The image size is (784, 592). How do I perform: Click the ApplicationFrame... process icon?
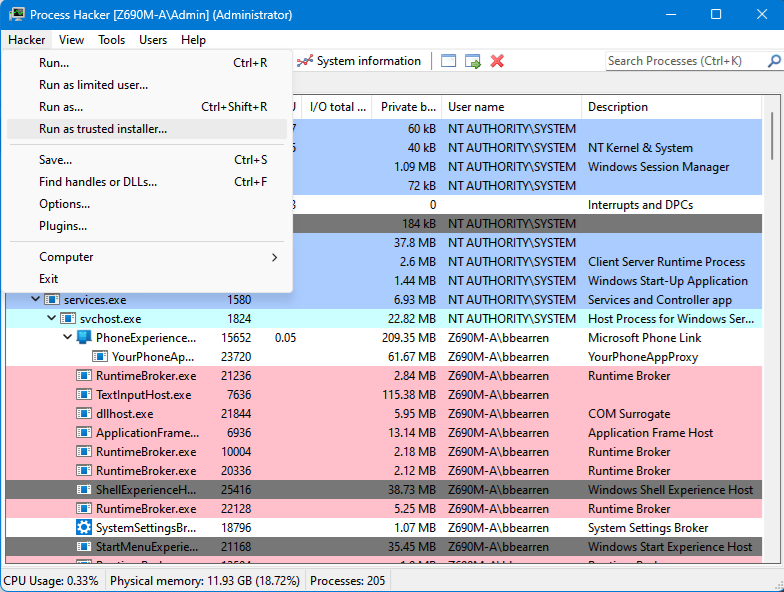point(84,432)
